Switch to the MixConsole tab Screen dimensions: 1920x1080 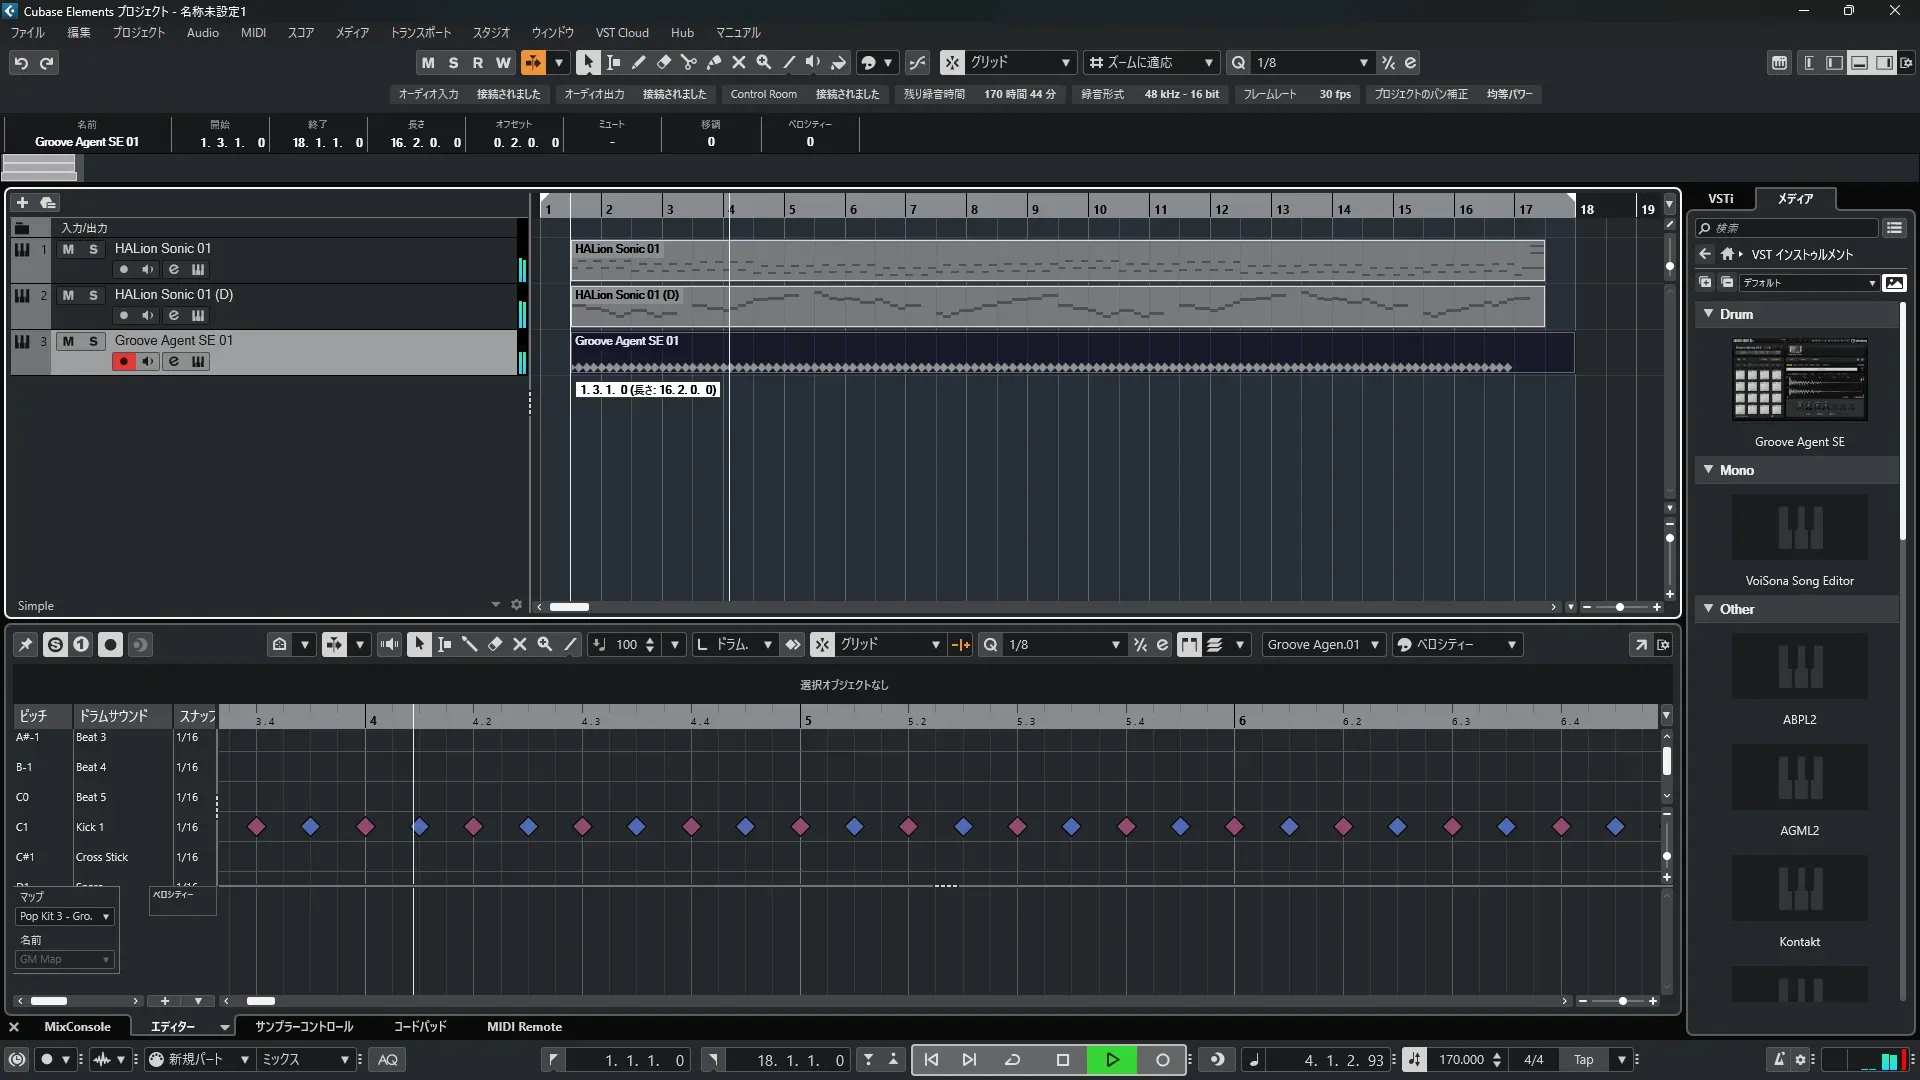pos(77,1027)
